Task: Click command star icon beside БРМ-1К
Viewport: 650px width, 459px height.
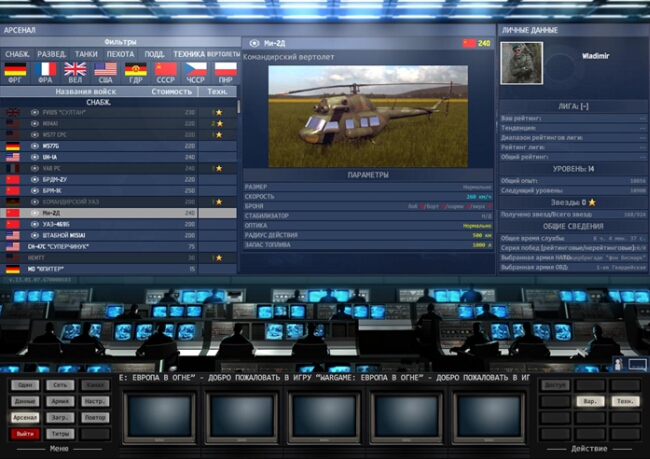Action: [x=35, y=191]
